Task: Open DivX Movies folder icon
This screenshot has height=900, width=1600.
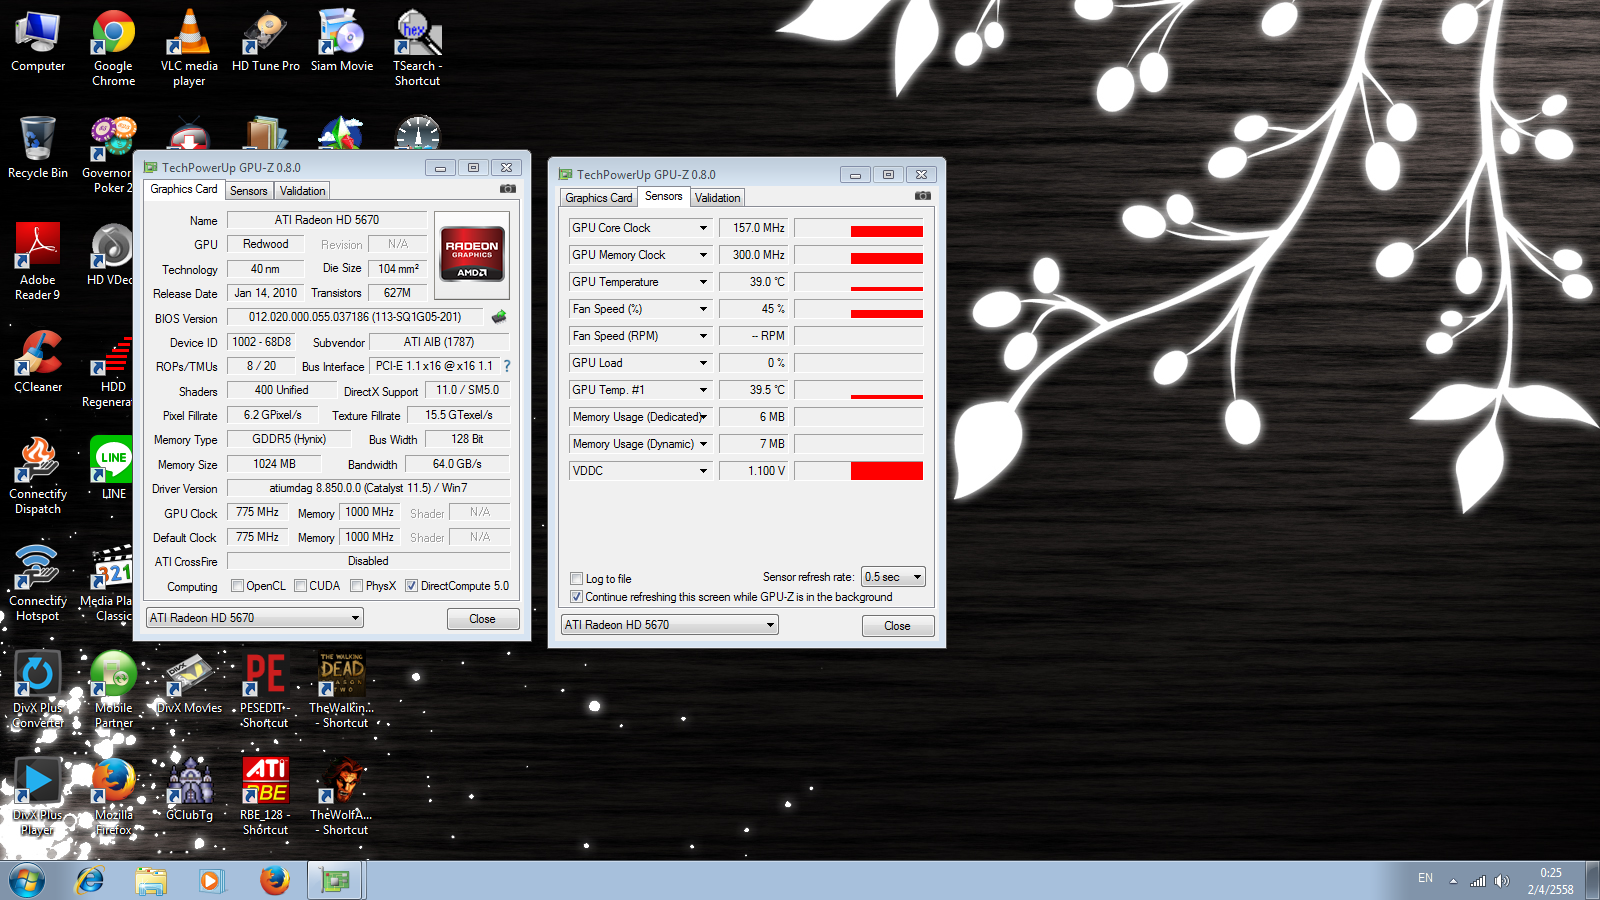Action: tap(189, 683)
